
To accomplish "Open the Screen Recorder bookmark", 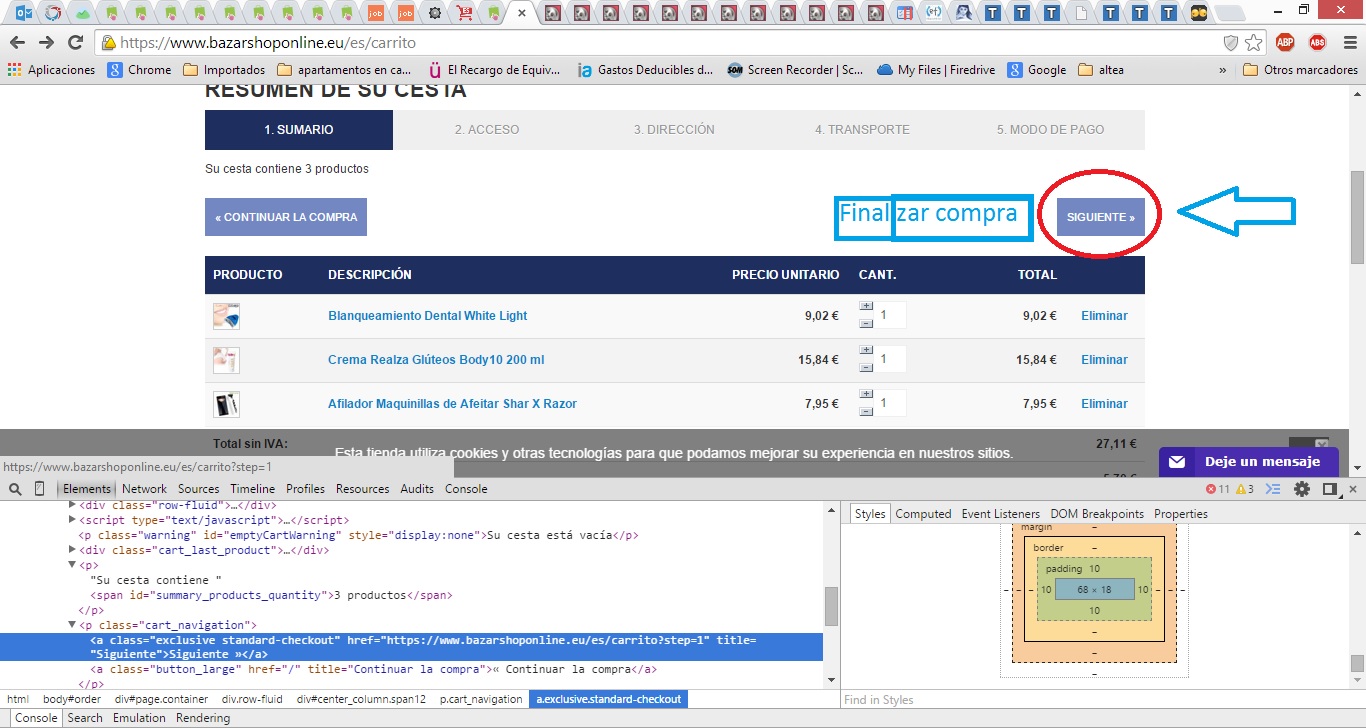I will pyautogui.click(x=795, y=70).
